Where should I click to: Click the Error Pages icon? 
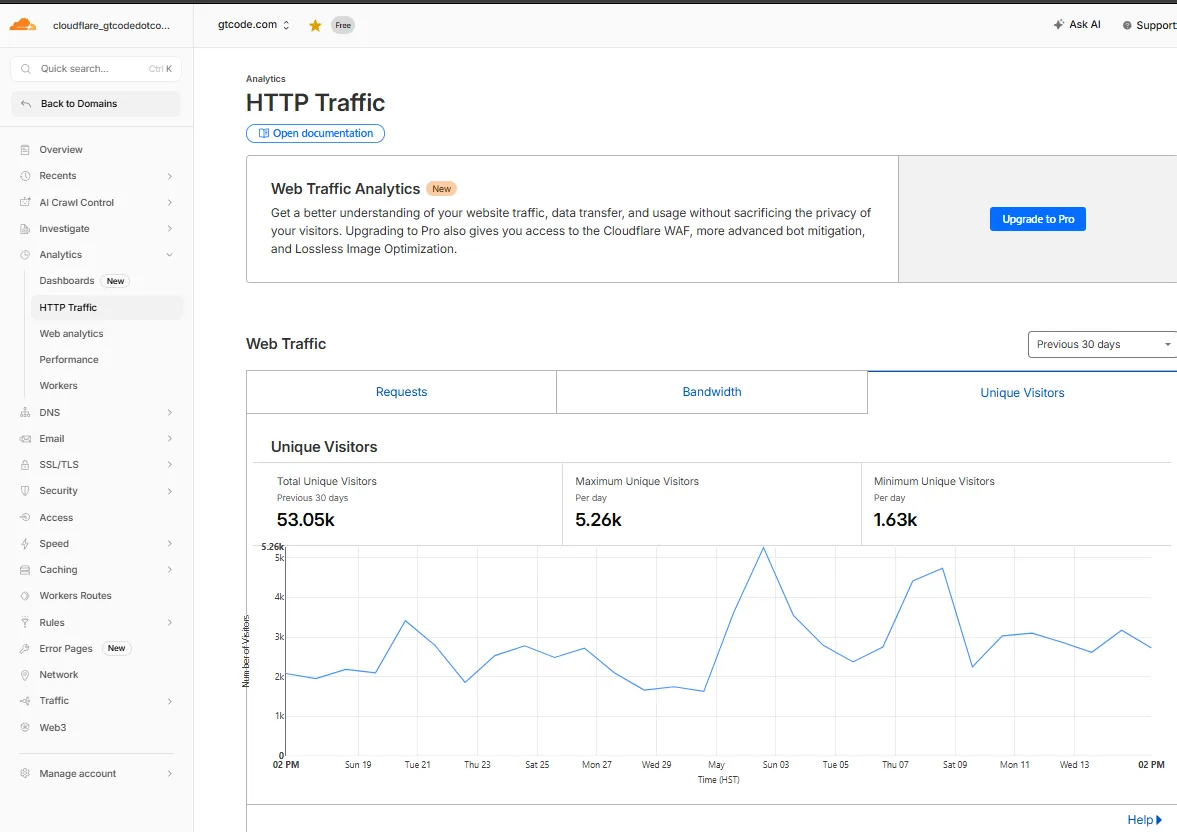[25, 649]
